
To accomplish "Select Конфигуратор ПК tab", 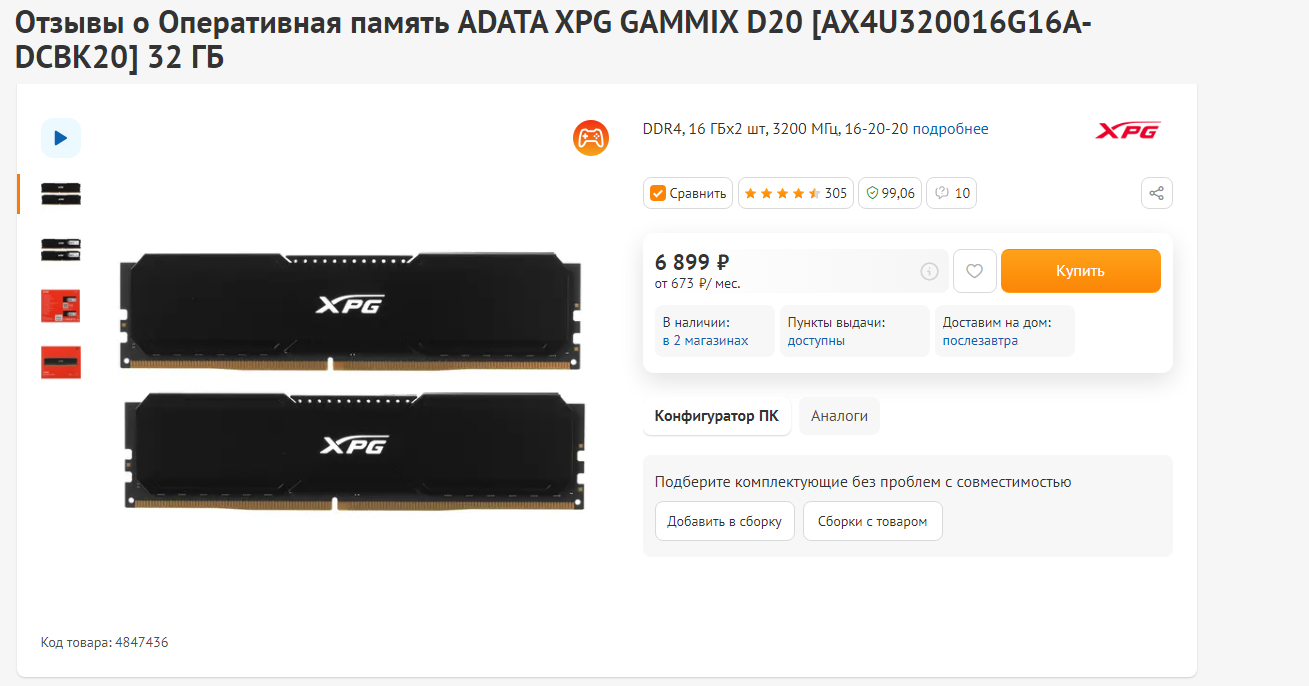I will point(717,416).
